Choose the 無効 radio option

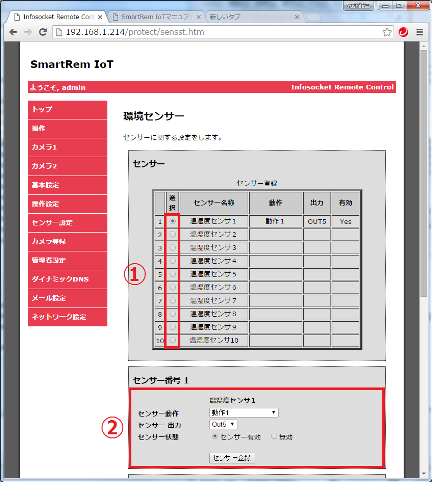tap(274, 436)
